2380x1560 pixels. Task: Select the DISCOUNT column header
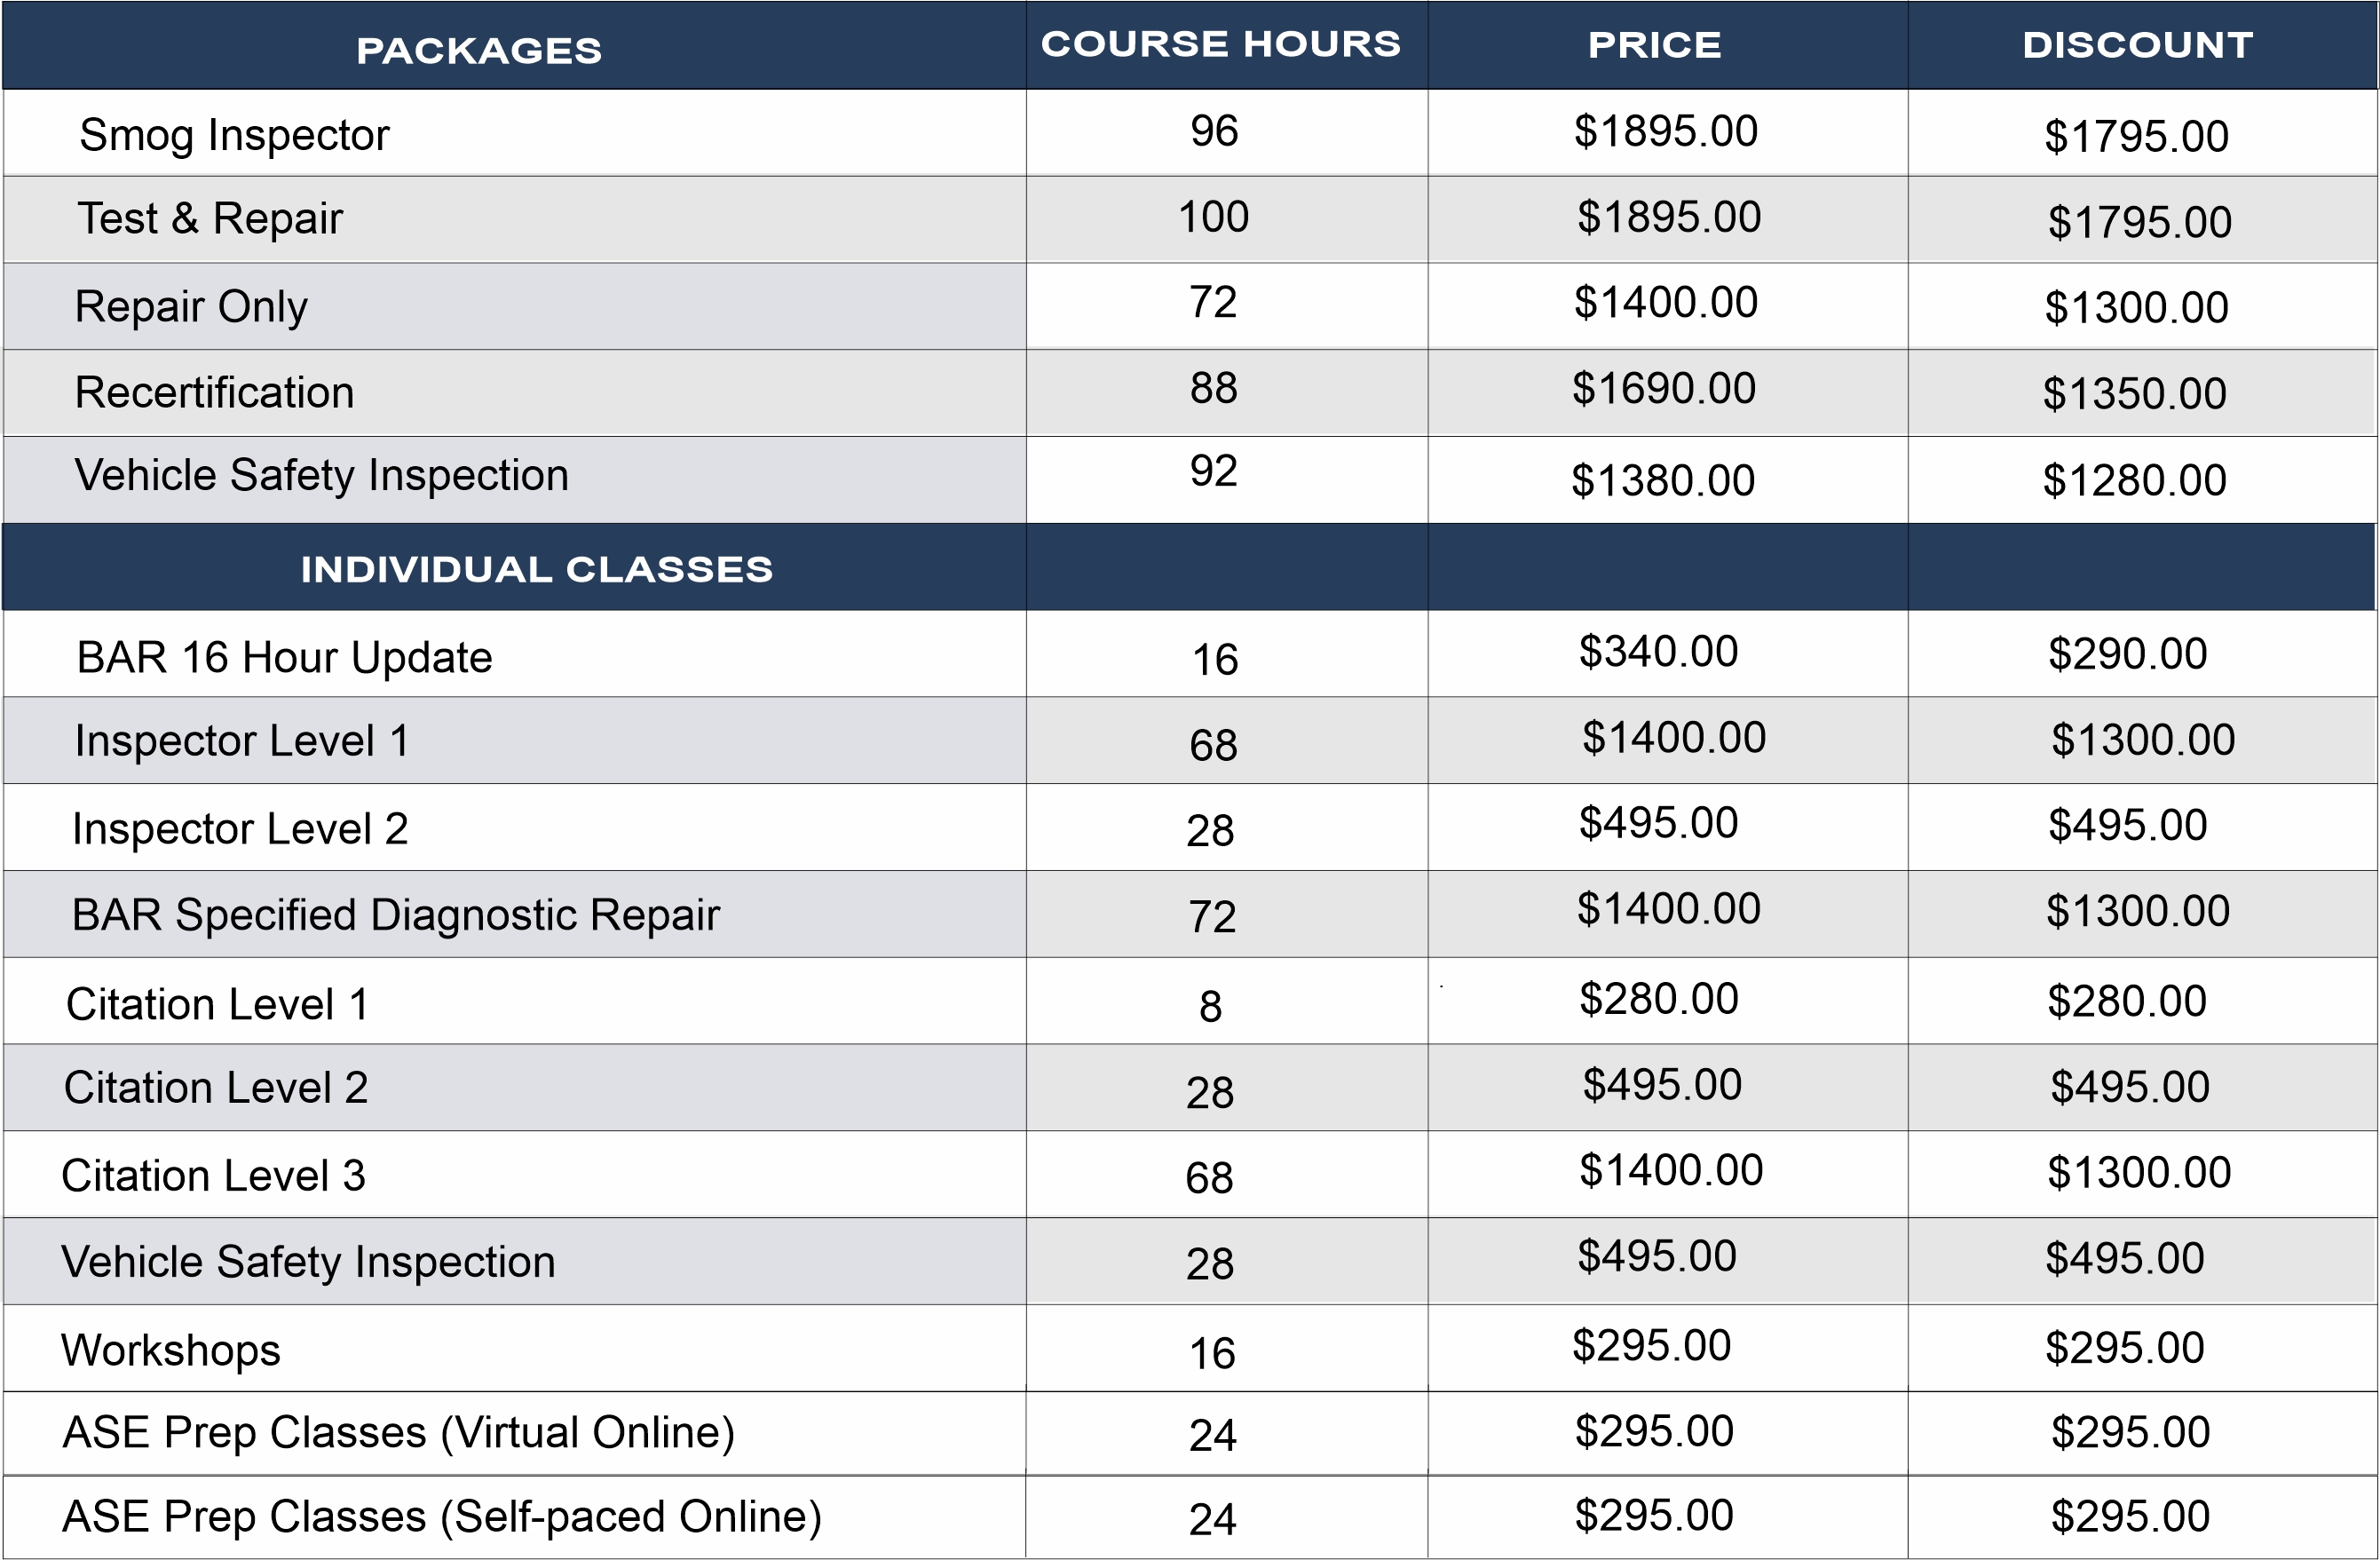(x=2137, y=45)
